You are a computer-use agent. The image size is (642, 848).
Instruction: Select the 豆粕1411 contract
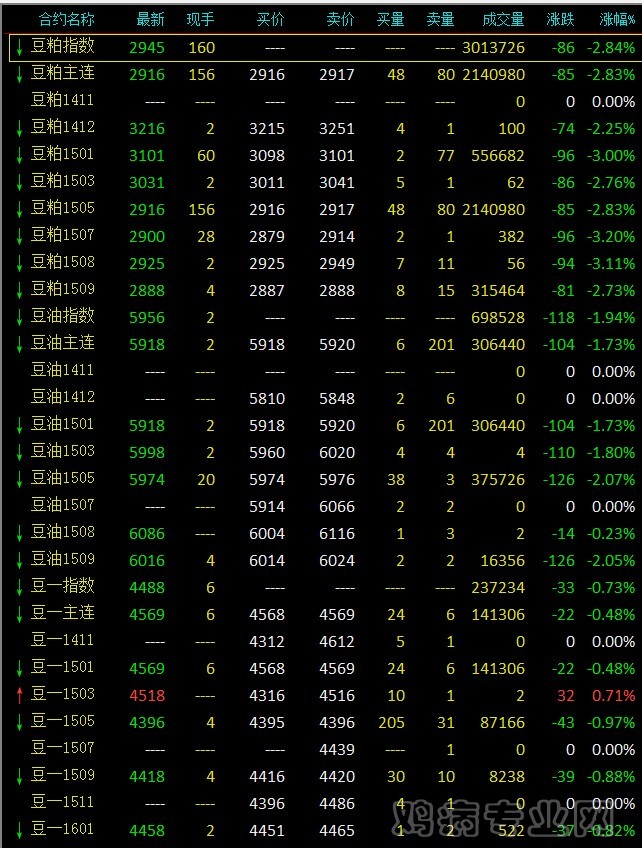[62, 101]
